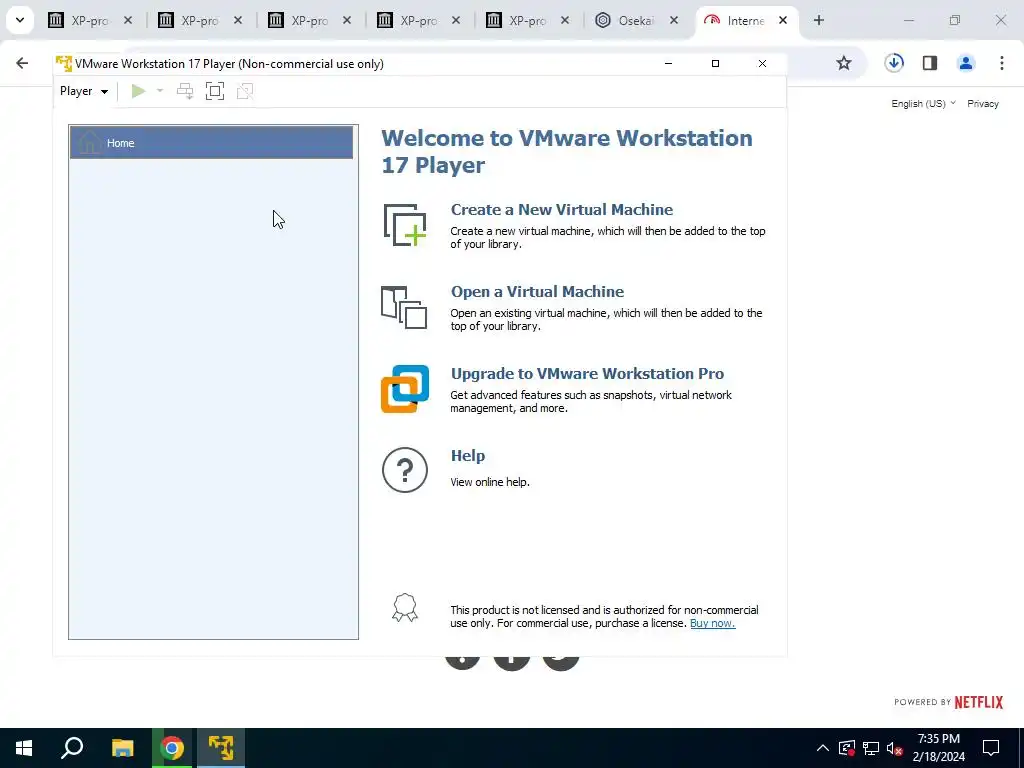Open the Player menu dropdown
Image resolution: width=1024 pixels, height=768 pixels.
84,91
